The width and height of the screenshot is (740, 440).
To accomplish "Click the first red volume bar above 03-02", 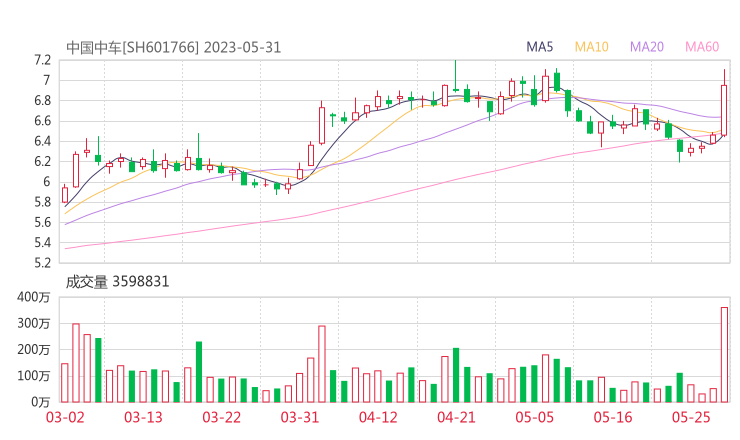I will (65, 383).
